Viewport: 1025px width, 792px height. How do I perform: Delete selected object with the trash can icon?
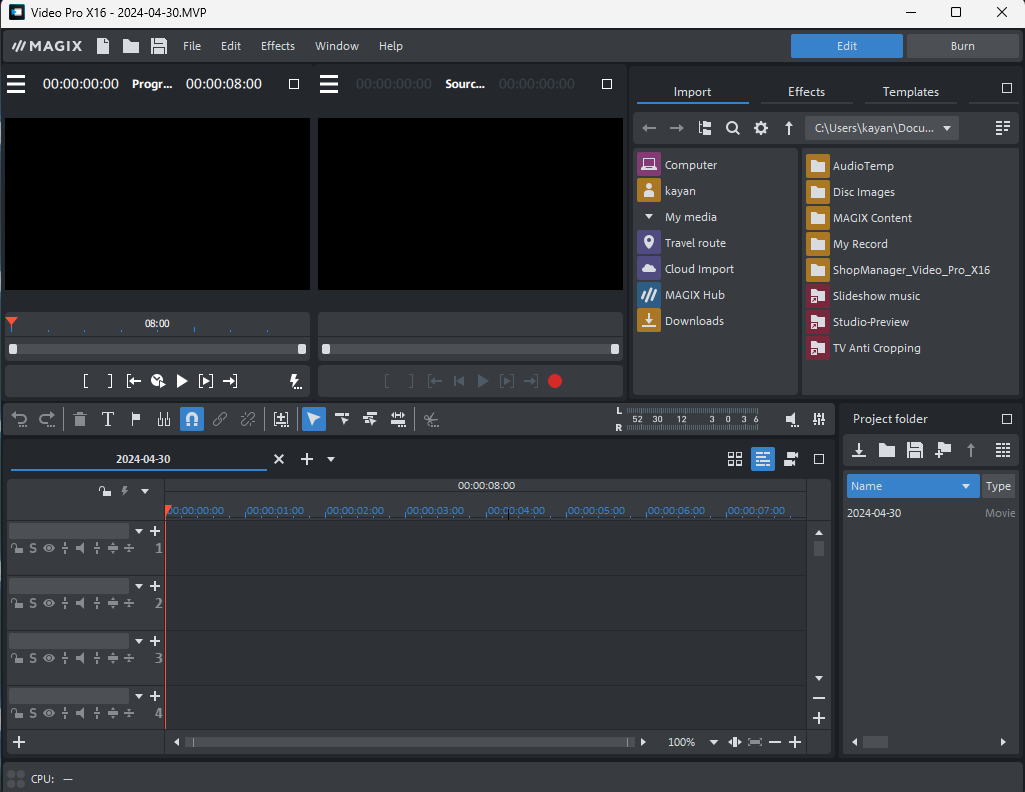point(80,420)
